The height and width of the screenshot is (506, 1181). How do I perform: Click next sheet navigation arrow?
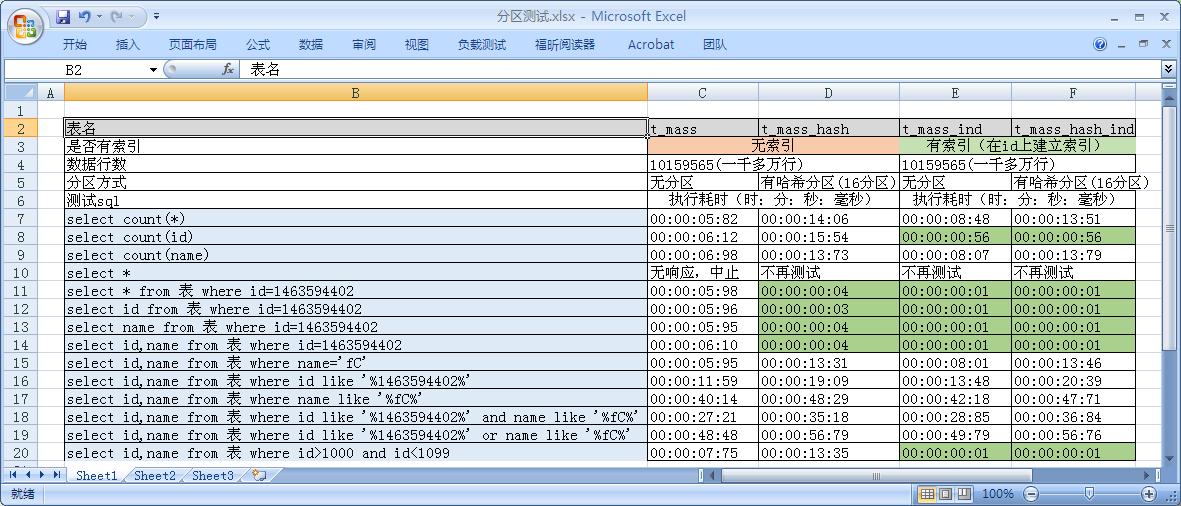42,474
